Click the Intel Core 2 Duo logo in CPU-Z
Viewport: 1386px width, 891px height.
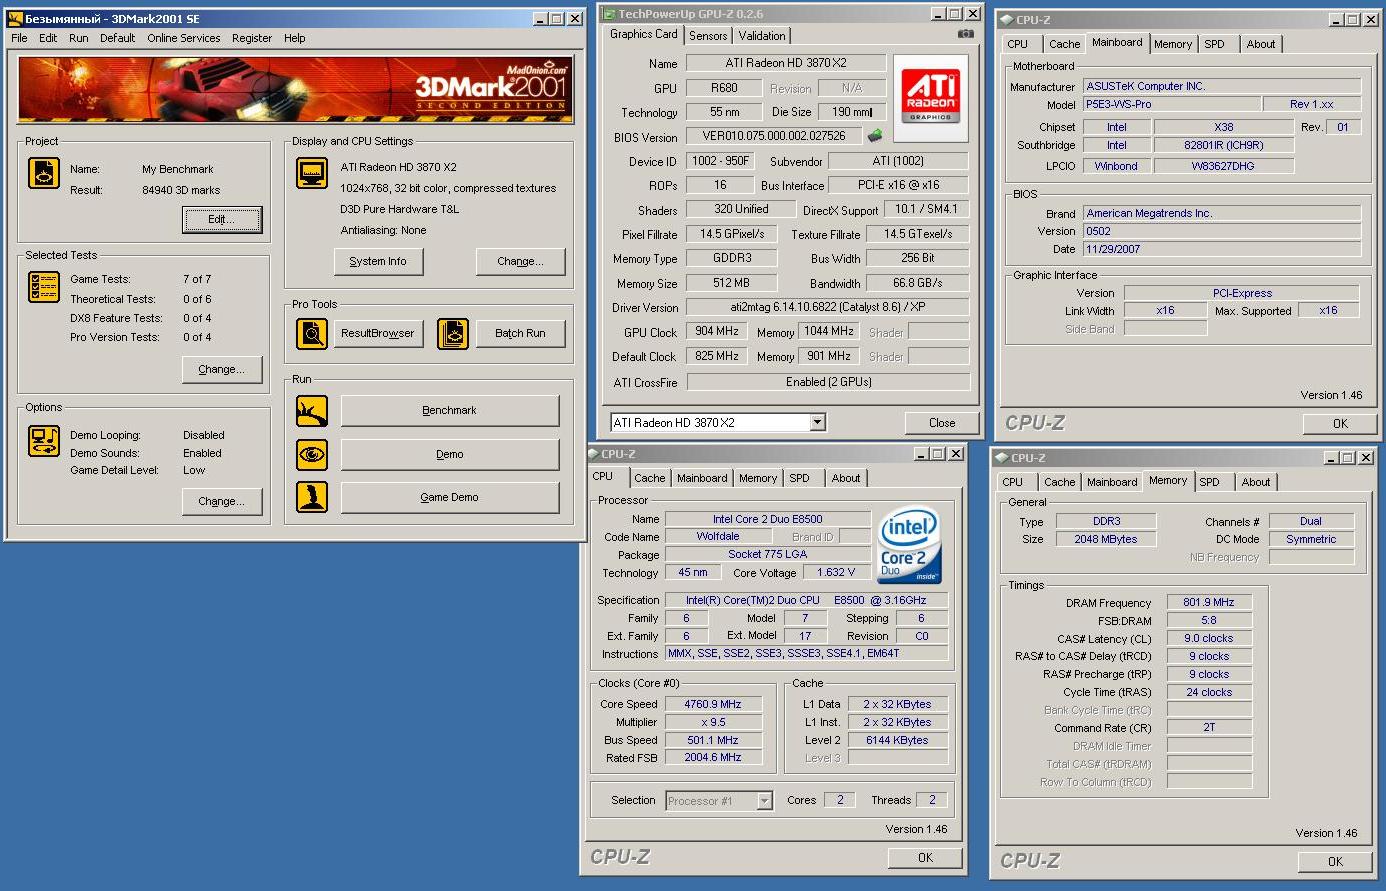(909, 546)
